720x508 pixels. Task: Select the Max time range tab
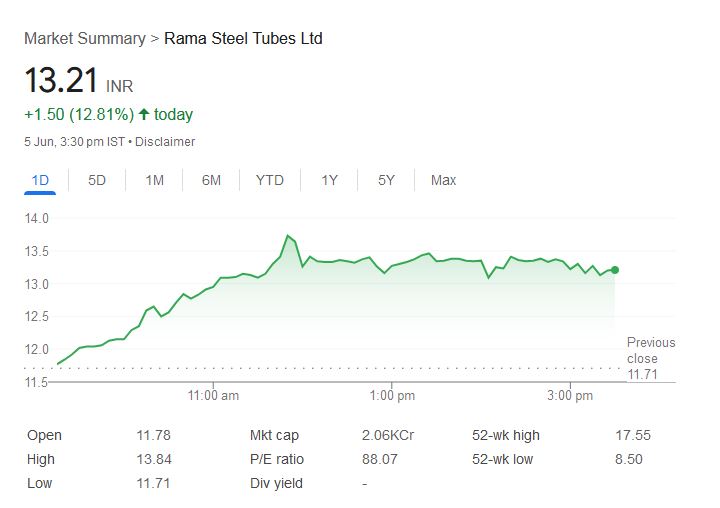(443, 180)
